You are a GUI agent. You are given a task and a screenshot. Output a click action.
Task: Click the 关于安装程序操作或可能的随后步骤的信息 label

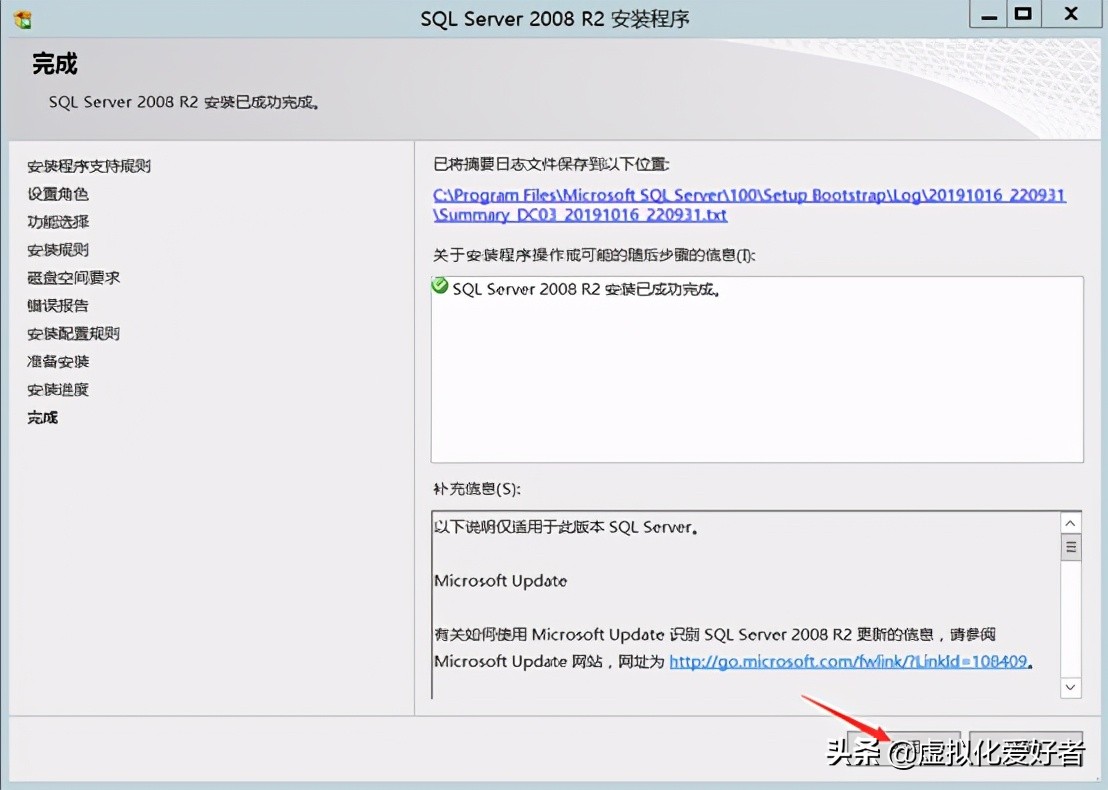[x=594, y=254]
